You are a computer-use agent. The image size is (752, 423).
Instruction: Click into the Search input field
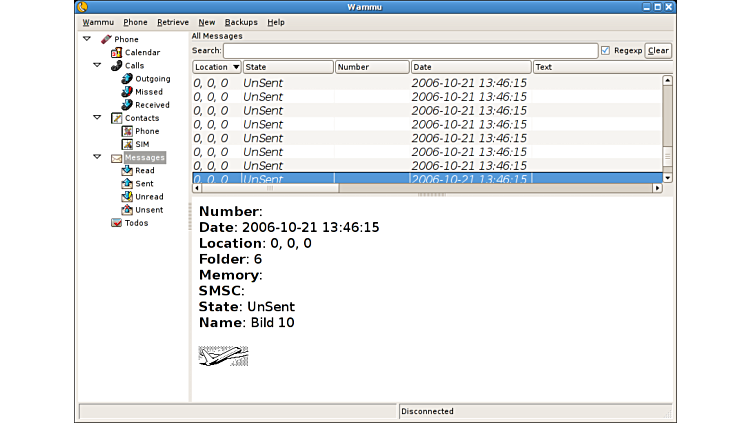tap(410, 50)
